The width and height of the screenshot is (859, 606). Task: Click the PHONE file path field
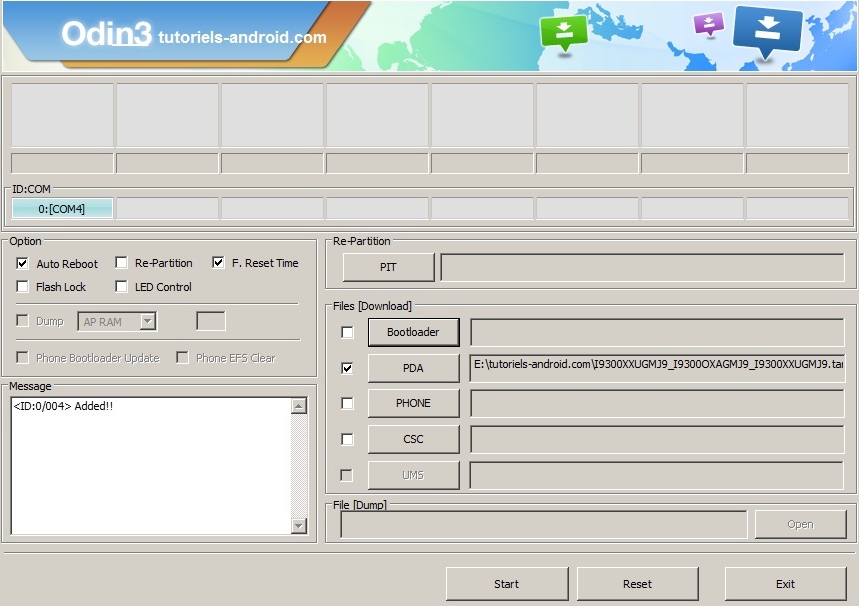coord(656,403)
